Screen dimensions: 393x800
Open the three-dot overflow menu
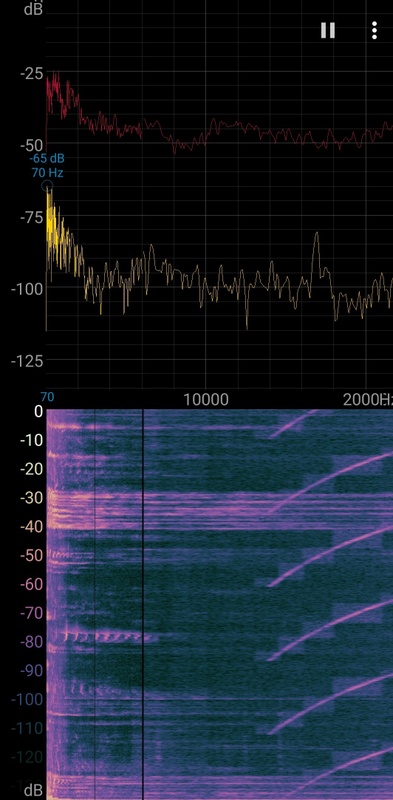coord(375,31)
